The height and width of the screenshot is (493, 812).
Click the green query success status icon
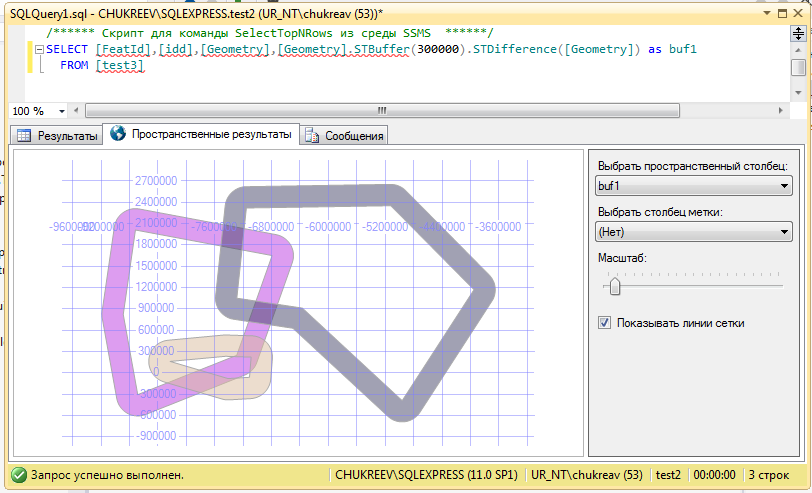[19, 475]
